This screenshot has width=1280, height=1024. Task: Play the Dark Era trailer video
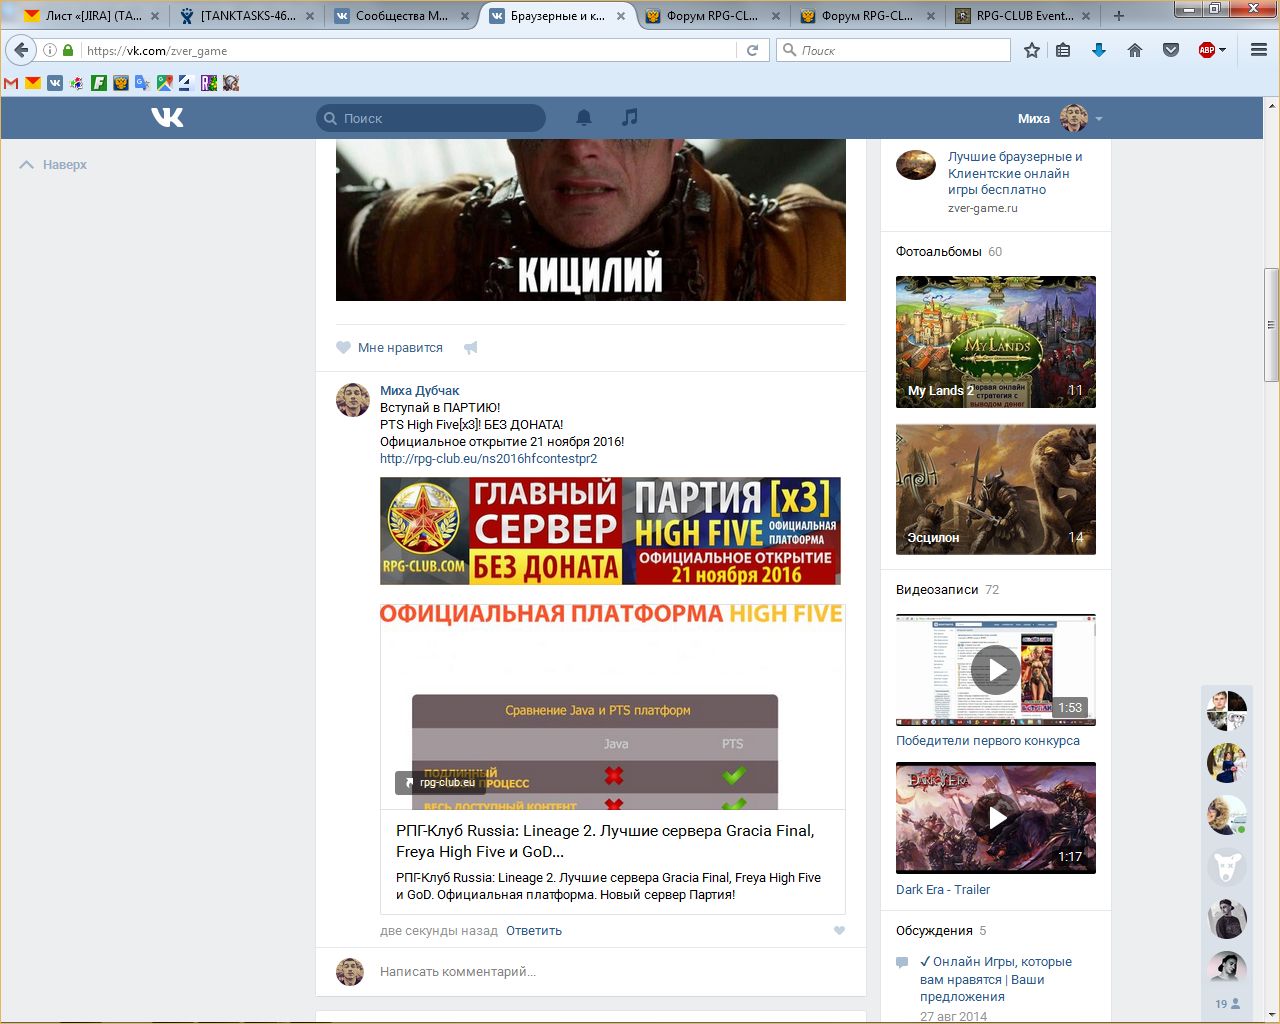coord(996,818)
